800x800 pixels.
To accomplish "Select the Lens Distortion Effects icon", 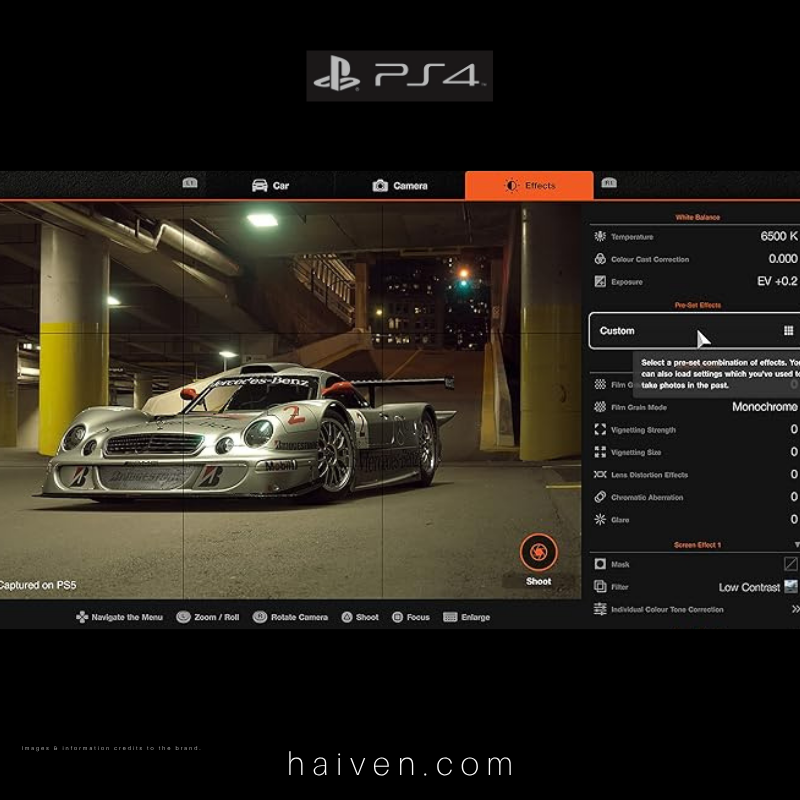I will click(600, 475).
